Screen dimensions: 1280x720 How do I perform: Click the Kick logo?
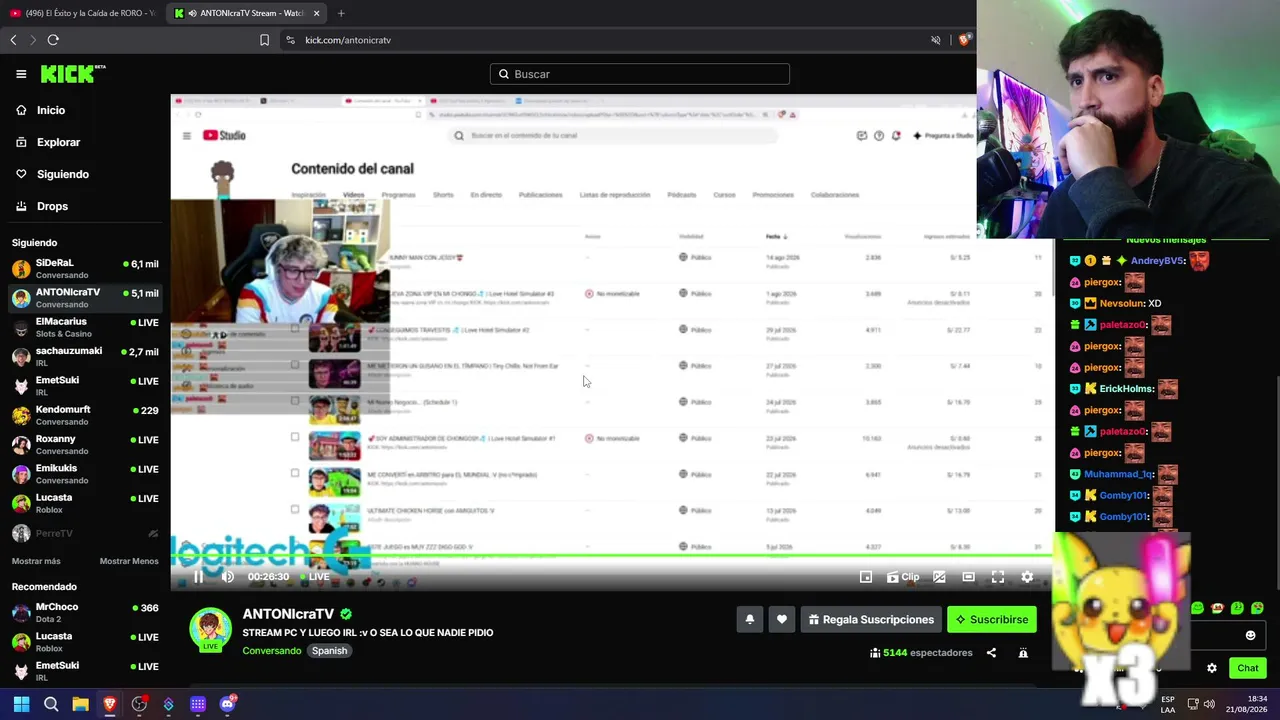click(x=73, y=74)
